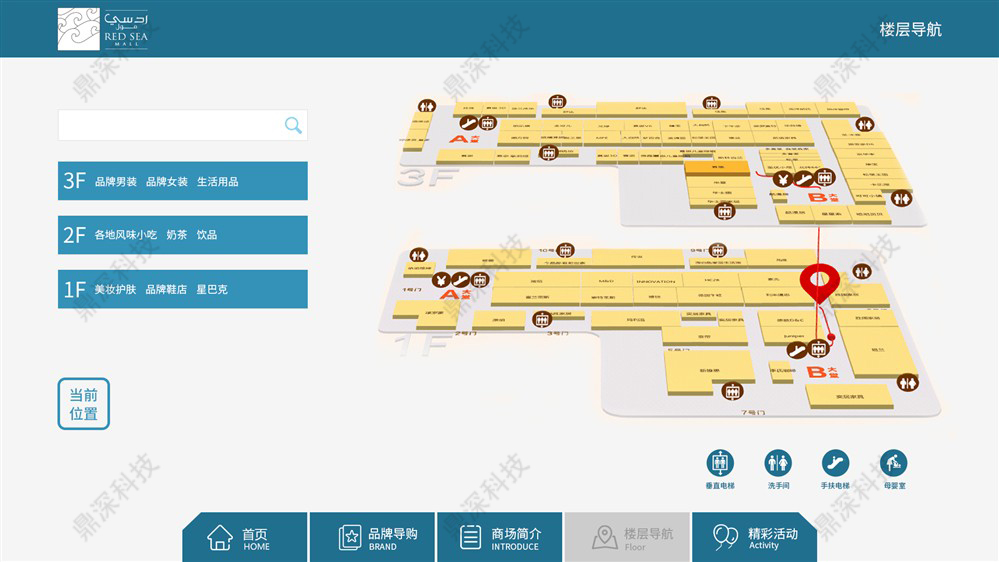The image size is (999, 562).
Task: Switch to the 品牌导购 BRAND tab
Action: [371, 538]
